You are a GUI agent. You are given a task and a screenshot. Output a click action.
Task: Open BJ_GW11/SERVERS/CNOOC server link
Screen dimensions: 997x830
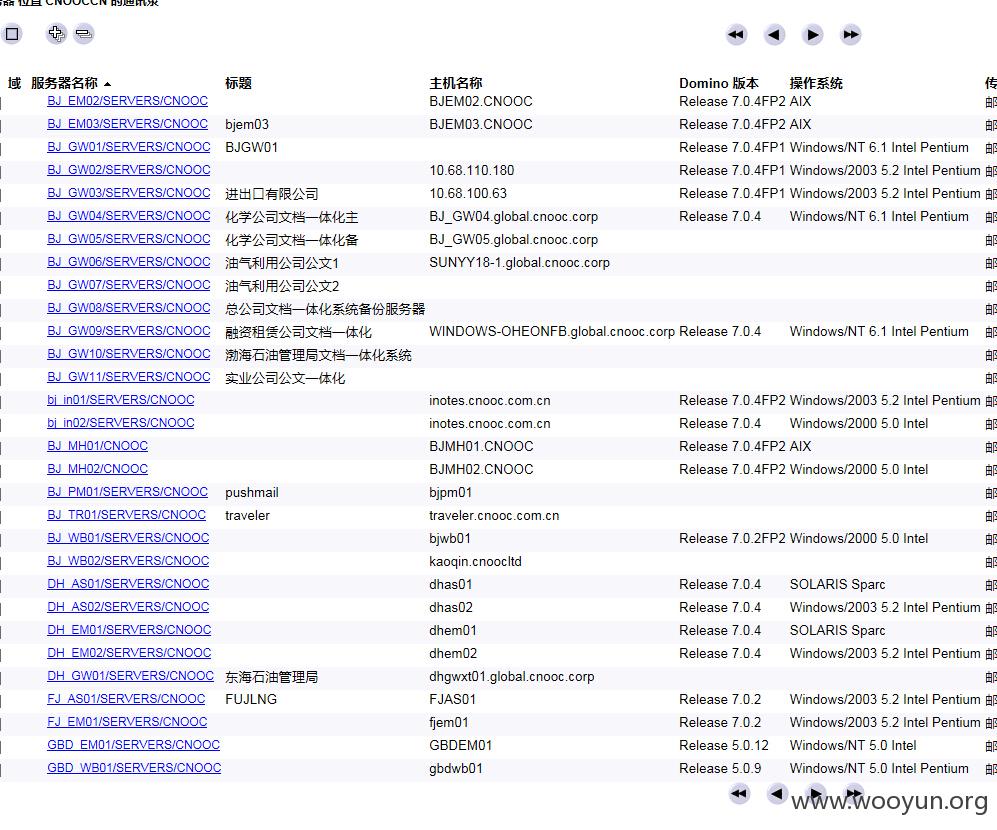[128, 377]
